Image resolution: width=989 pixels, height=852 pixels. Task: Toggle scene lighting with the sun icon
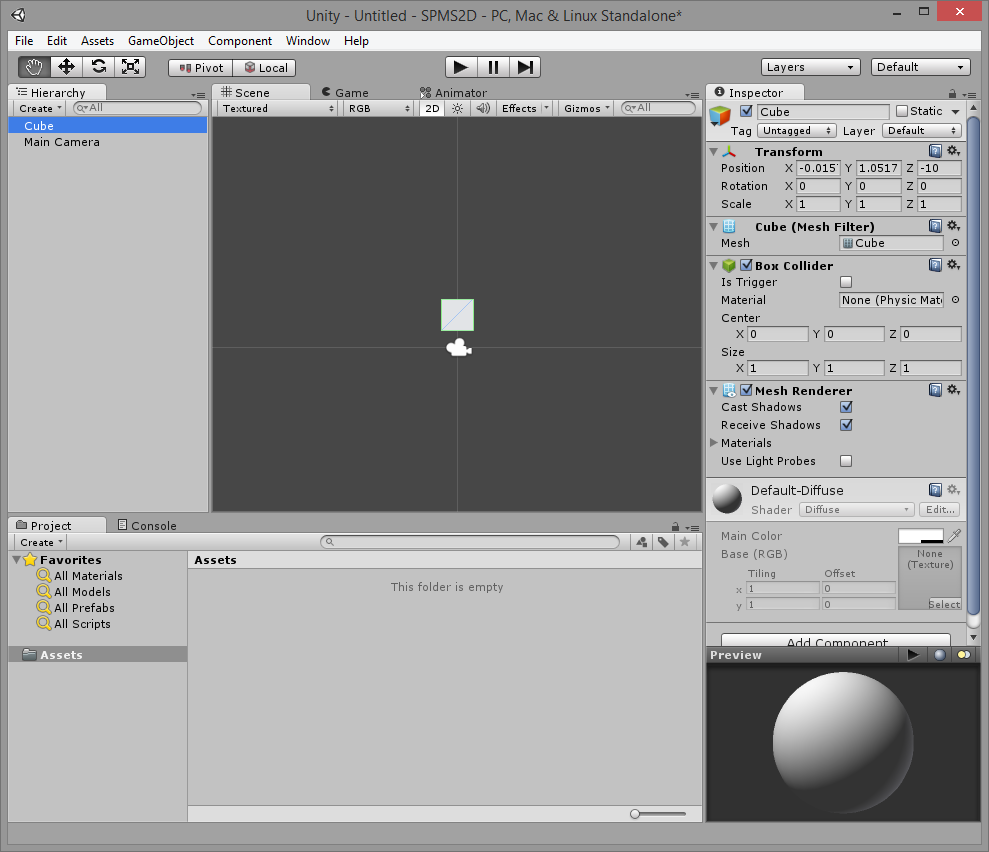(x=456, y=108)
